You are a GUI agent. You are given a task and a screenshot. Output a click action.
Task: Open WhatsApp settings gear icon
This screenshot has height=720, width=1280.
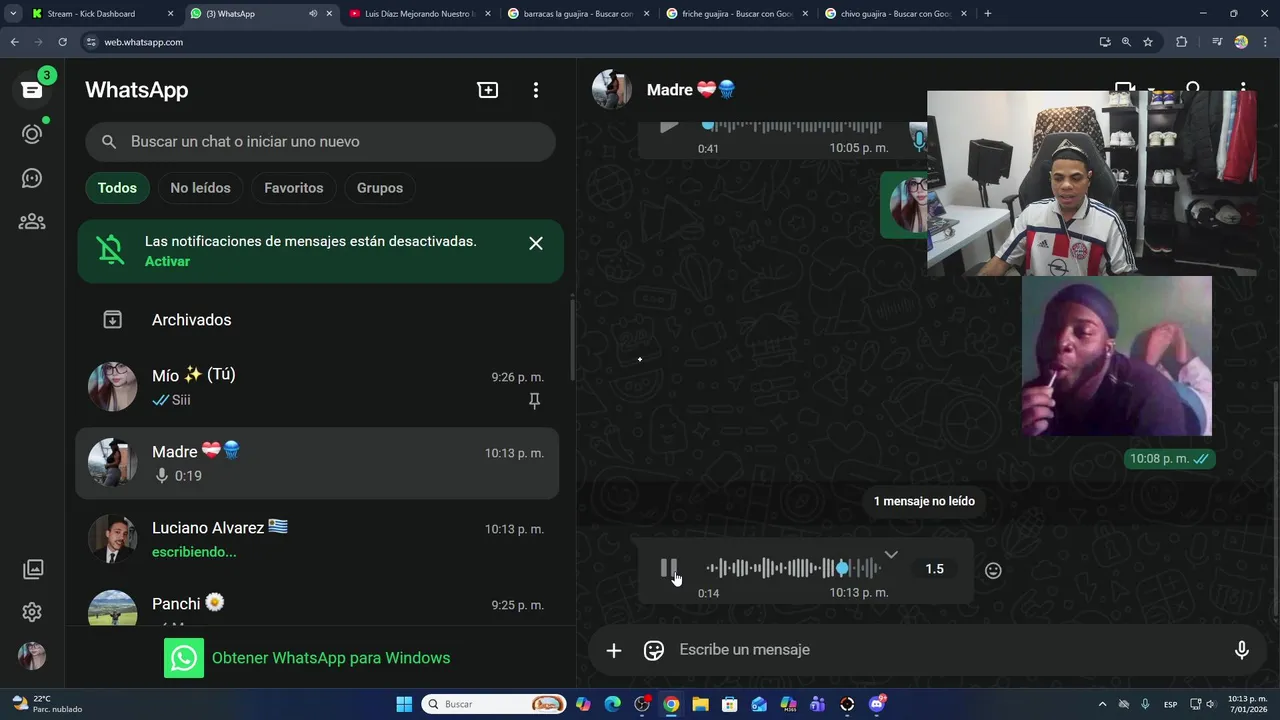pyautogui.click(x=32, y=612)
